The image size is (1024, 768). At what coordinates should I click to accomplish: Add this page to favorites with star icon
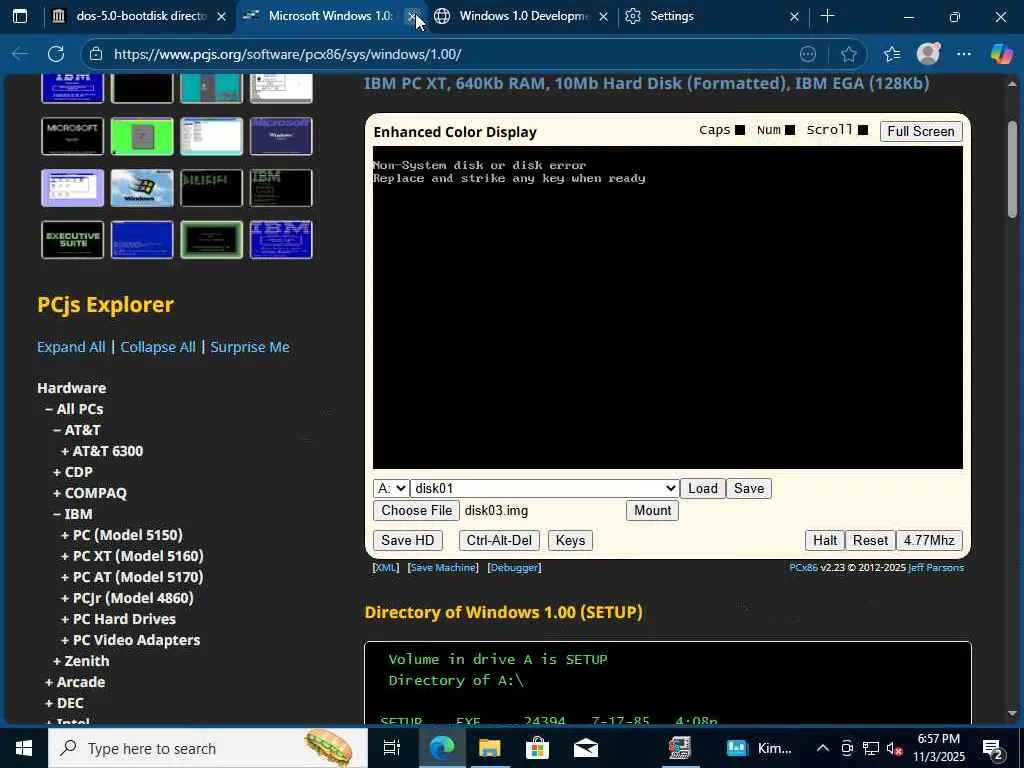pyautogui.click(x=848, y=54)
